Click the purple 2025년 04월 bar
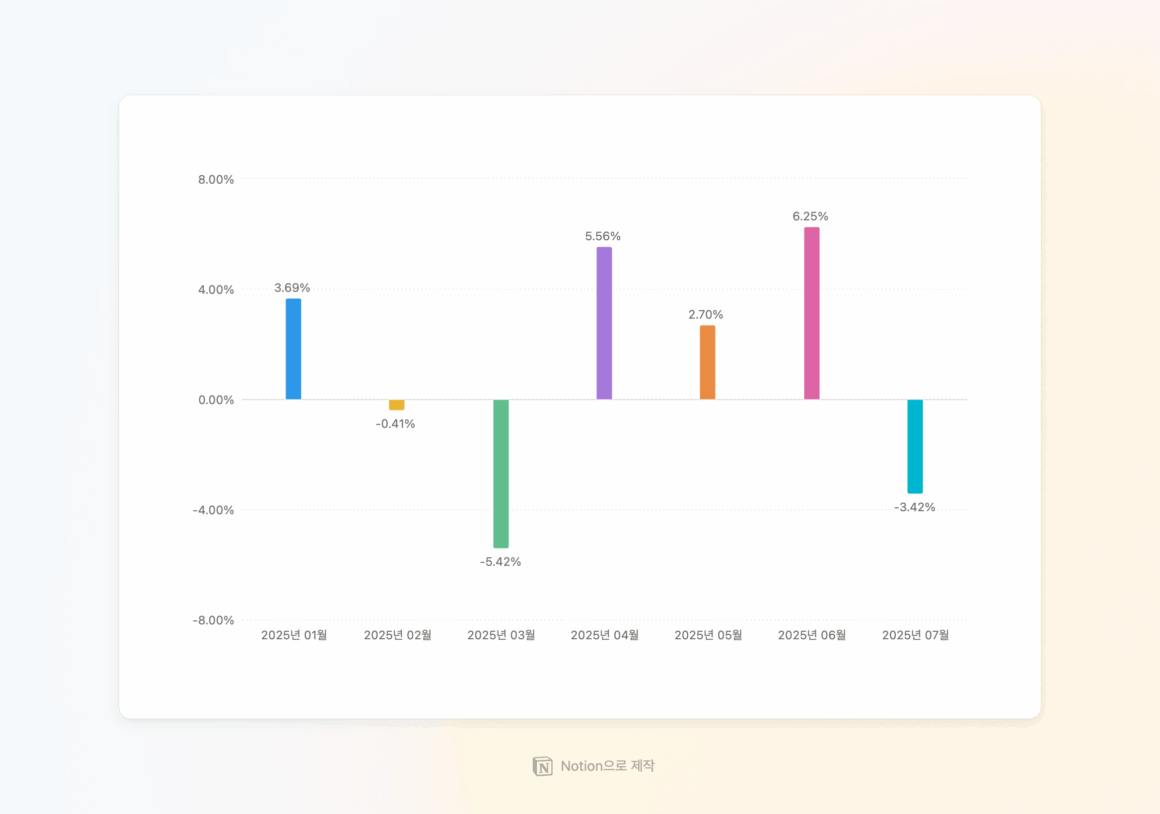The image size is (1160, 814). [x=604, y=323]
